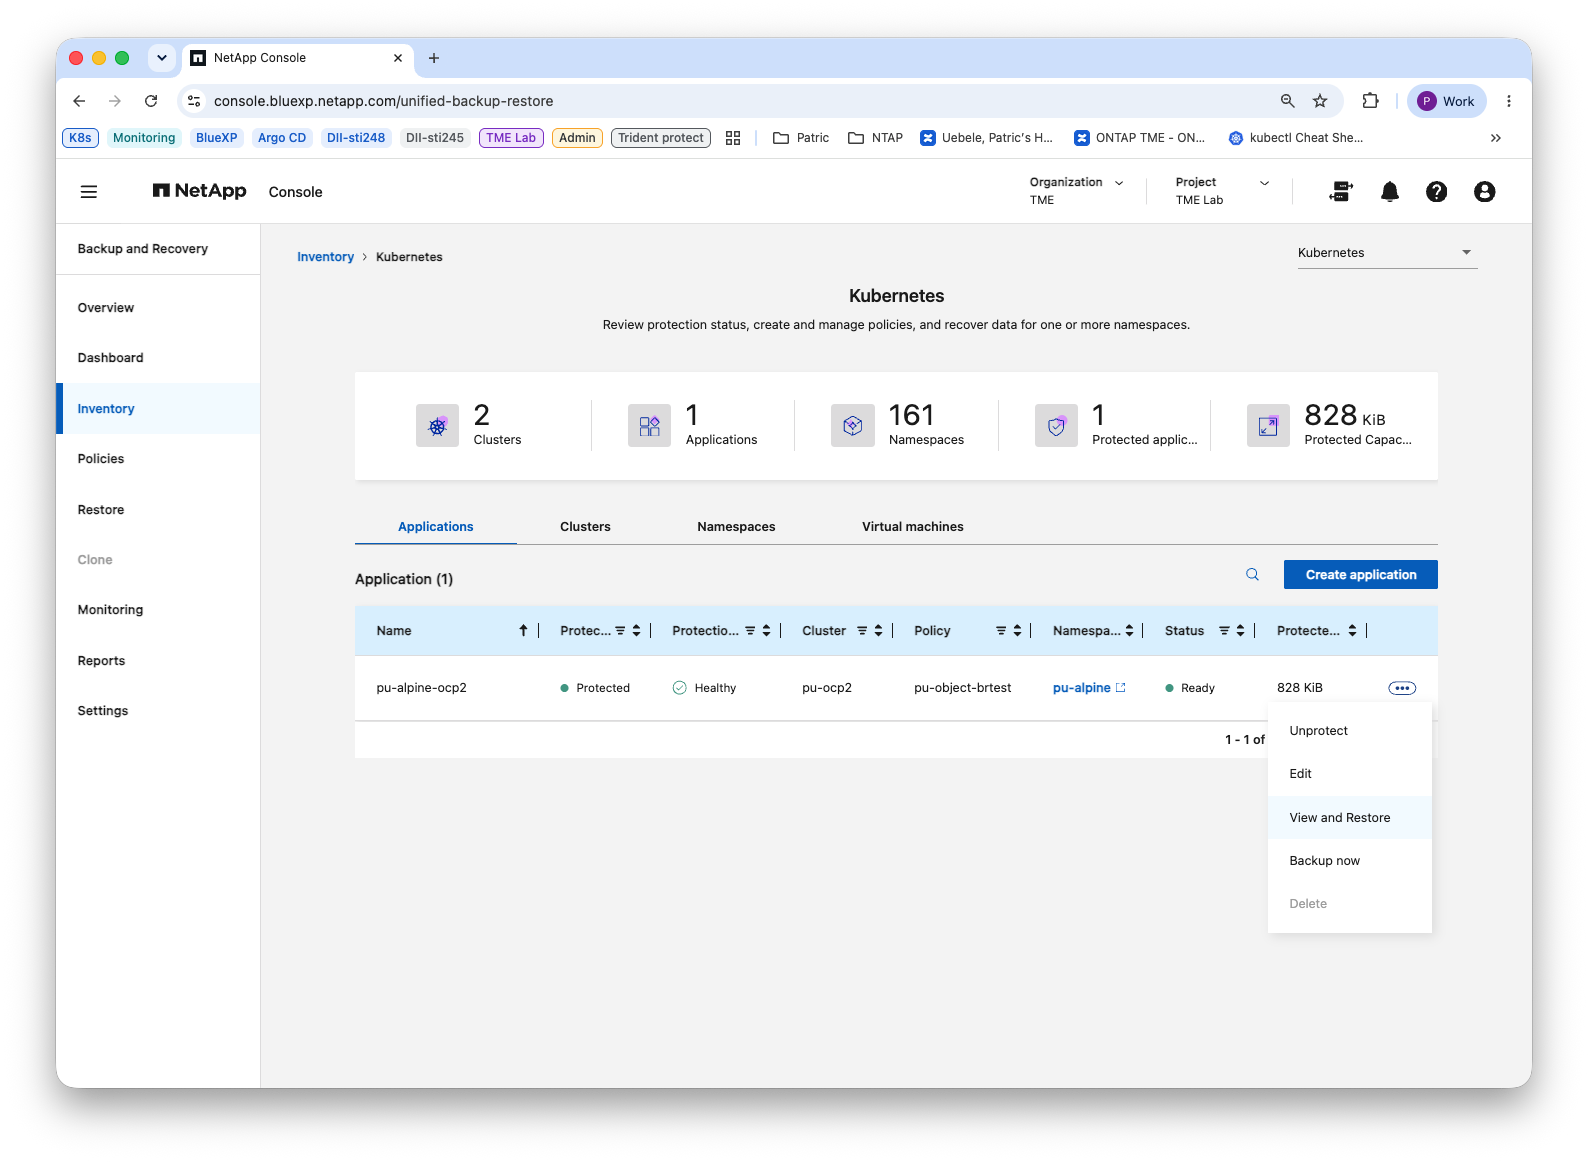Open the Chrome three-dot menu

tap(1509, 101)
